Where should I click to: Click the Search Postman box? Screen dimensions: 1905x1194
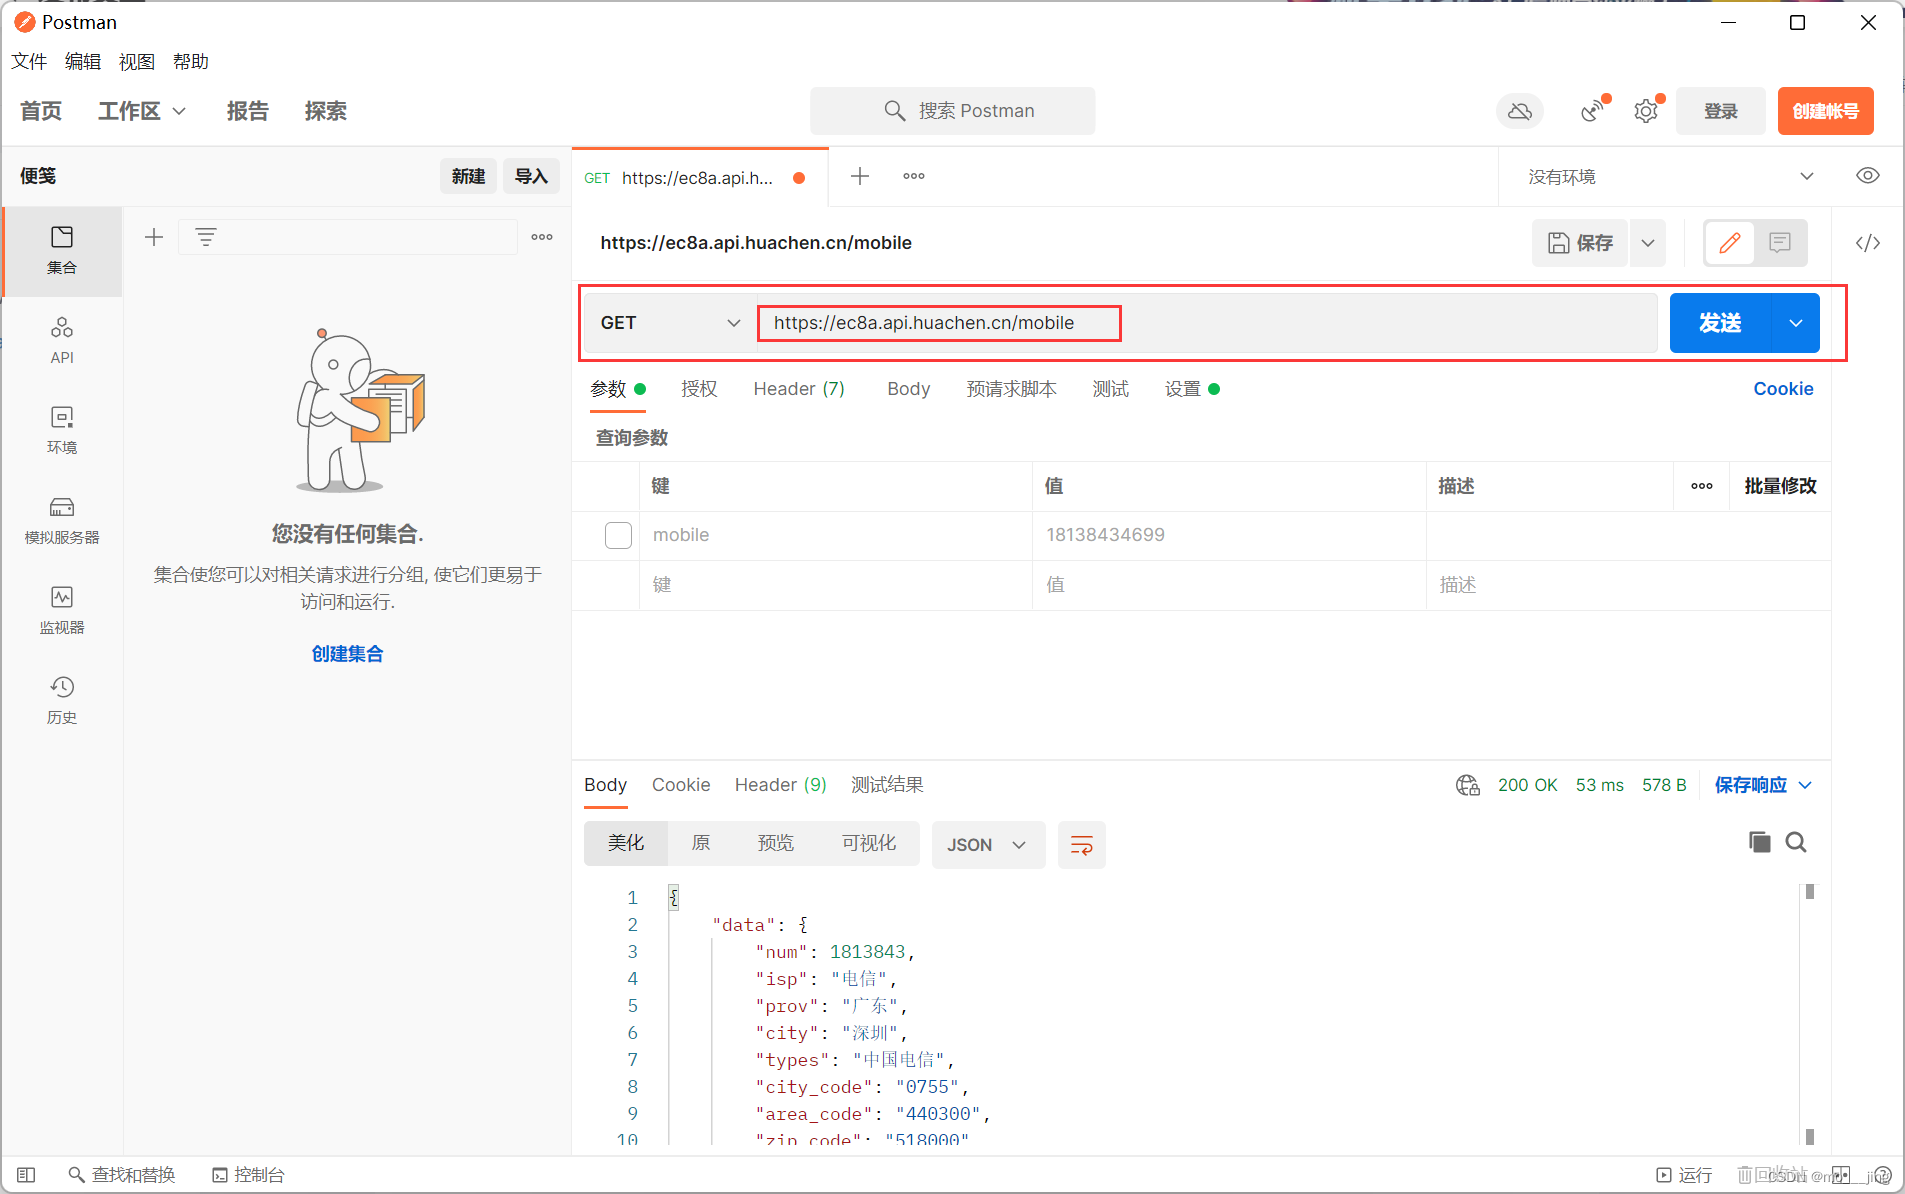(953, 111)
